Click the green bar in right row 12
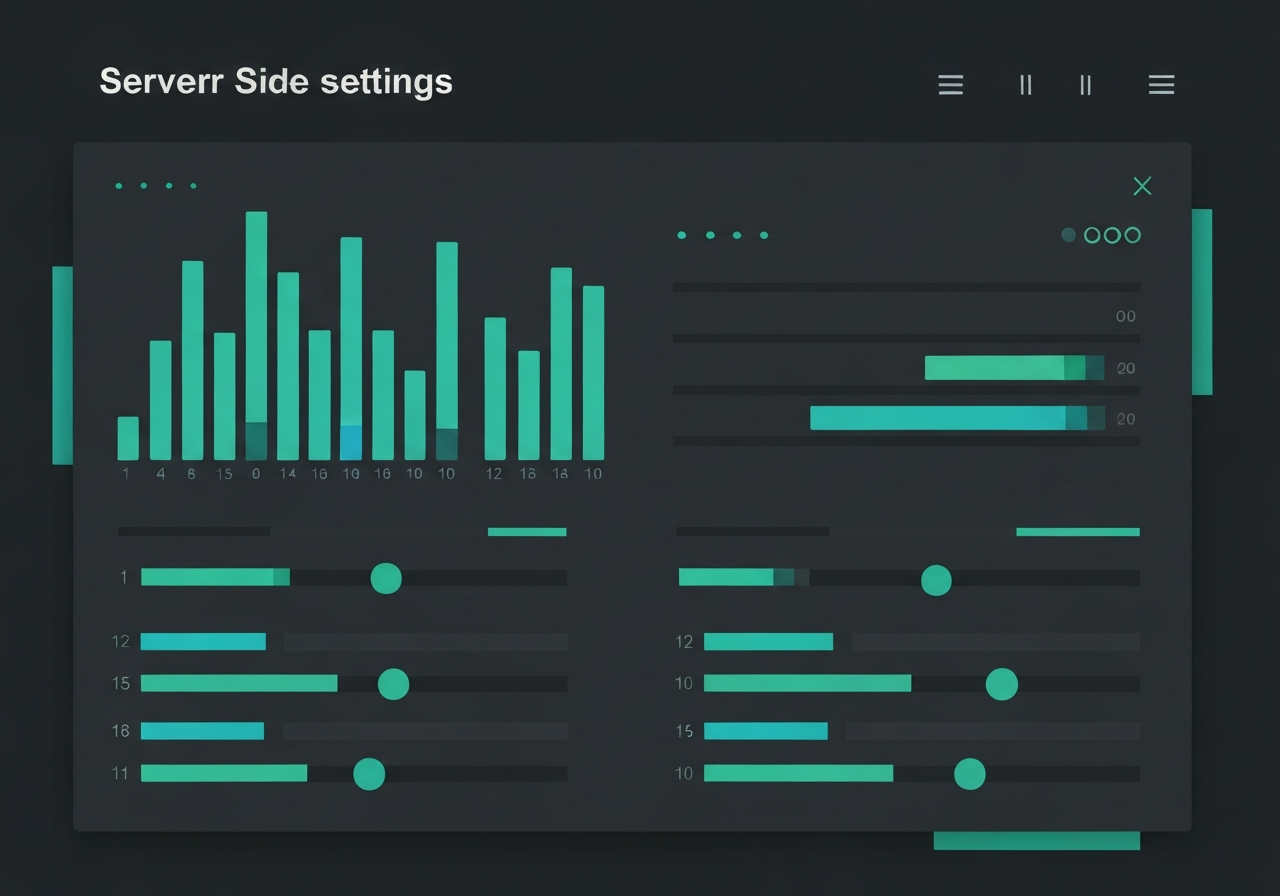 pyautogui.click(x=768, y=641)
